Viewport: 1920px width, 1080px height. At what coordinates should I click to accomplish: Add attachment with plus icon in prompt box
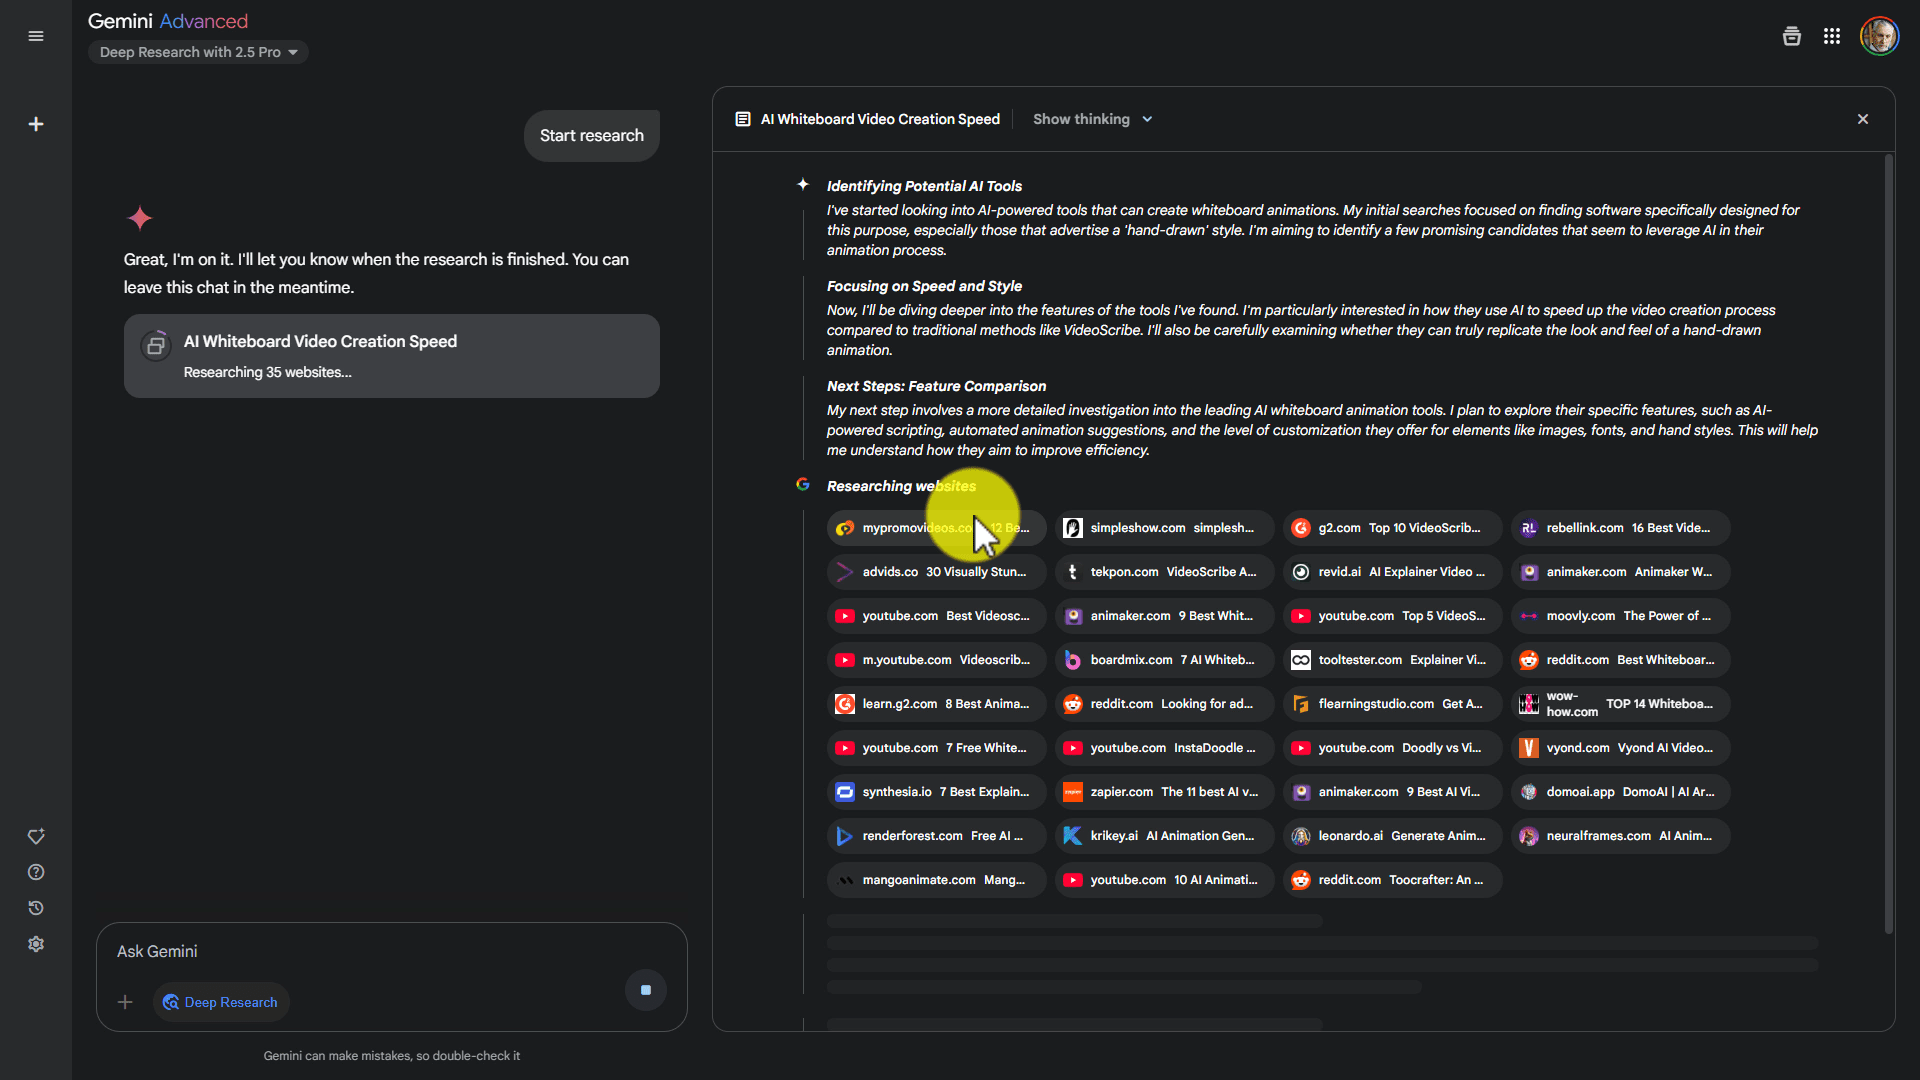[x=125, y=1002]
